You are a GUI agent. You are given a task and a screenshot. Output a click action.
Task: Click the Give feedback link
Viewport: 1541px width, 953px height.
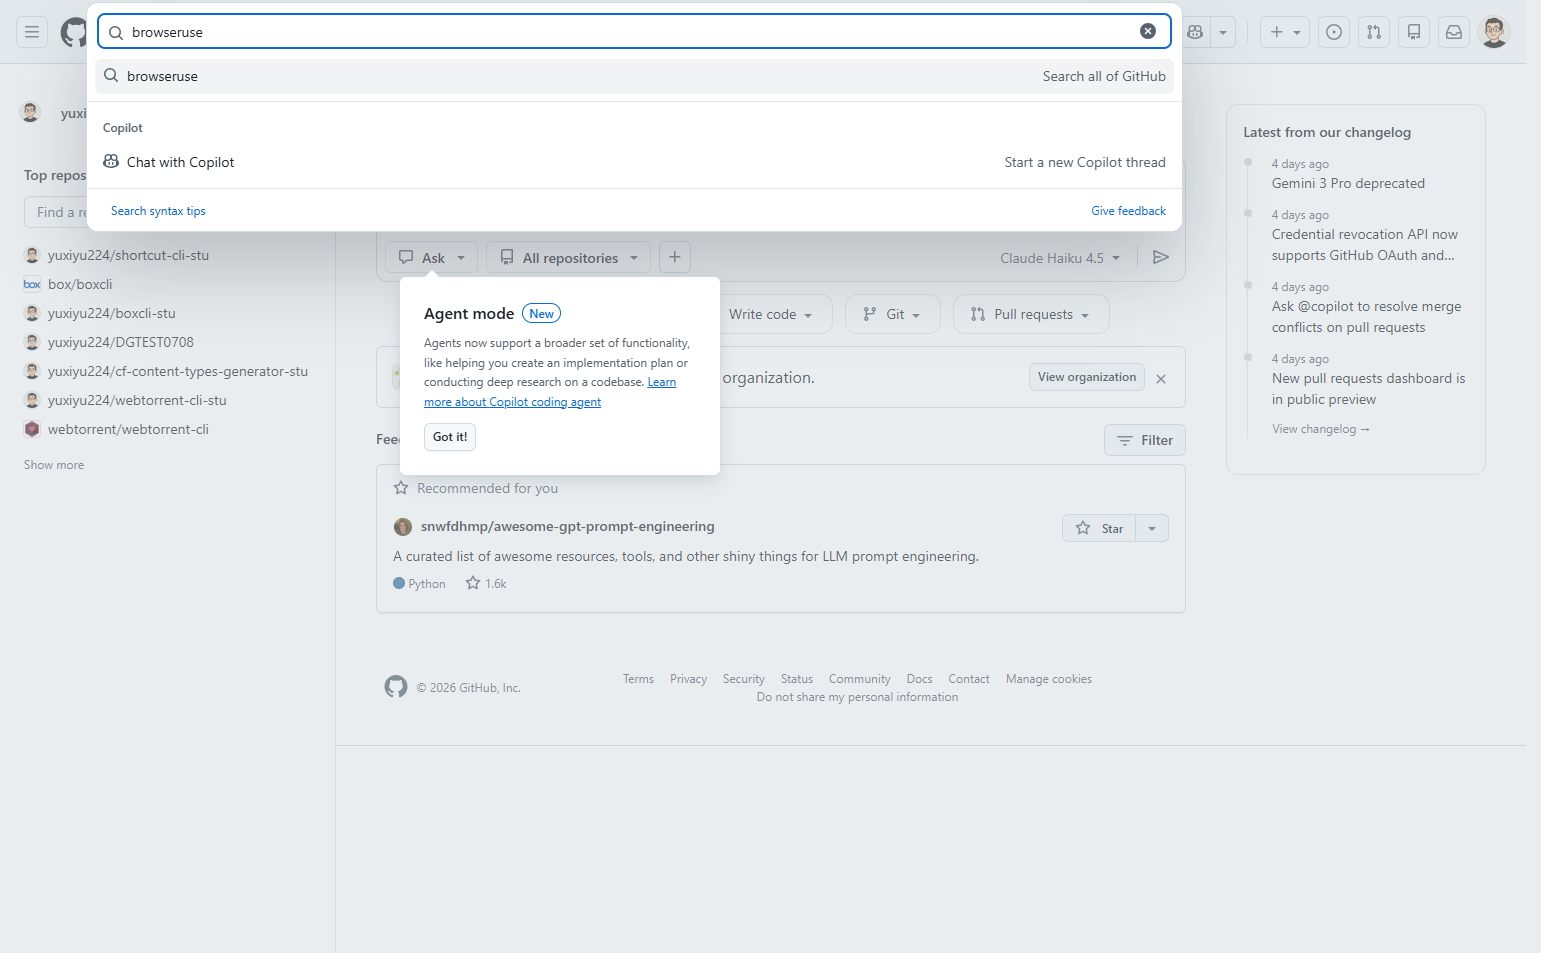1128,211
